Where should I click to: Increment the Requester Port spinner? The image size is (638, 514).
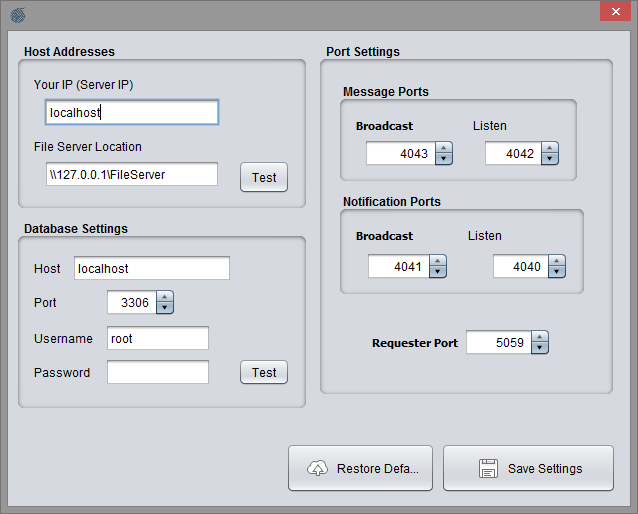(540, 337)
